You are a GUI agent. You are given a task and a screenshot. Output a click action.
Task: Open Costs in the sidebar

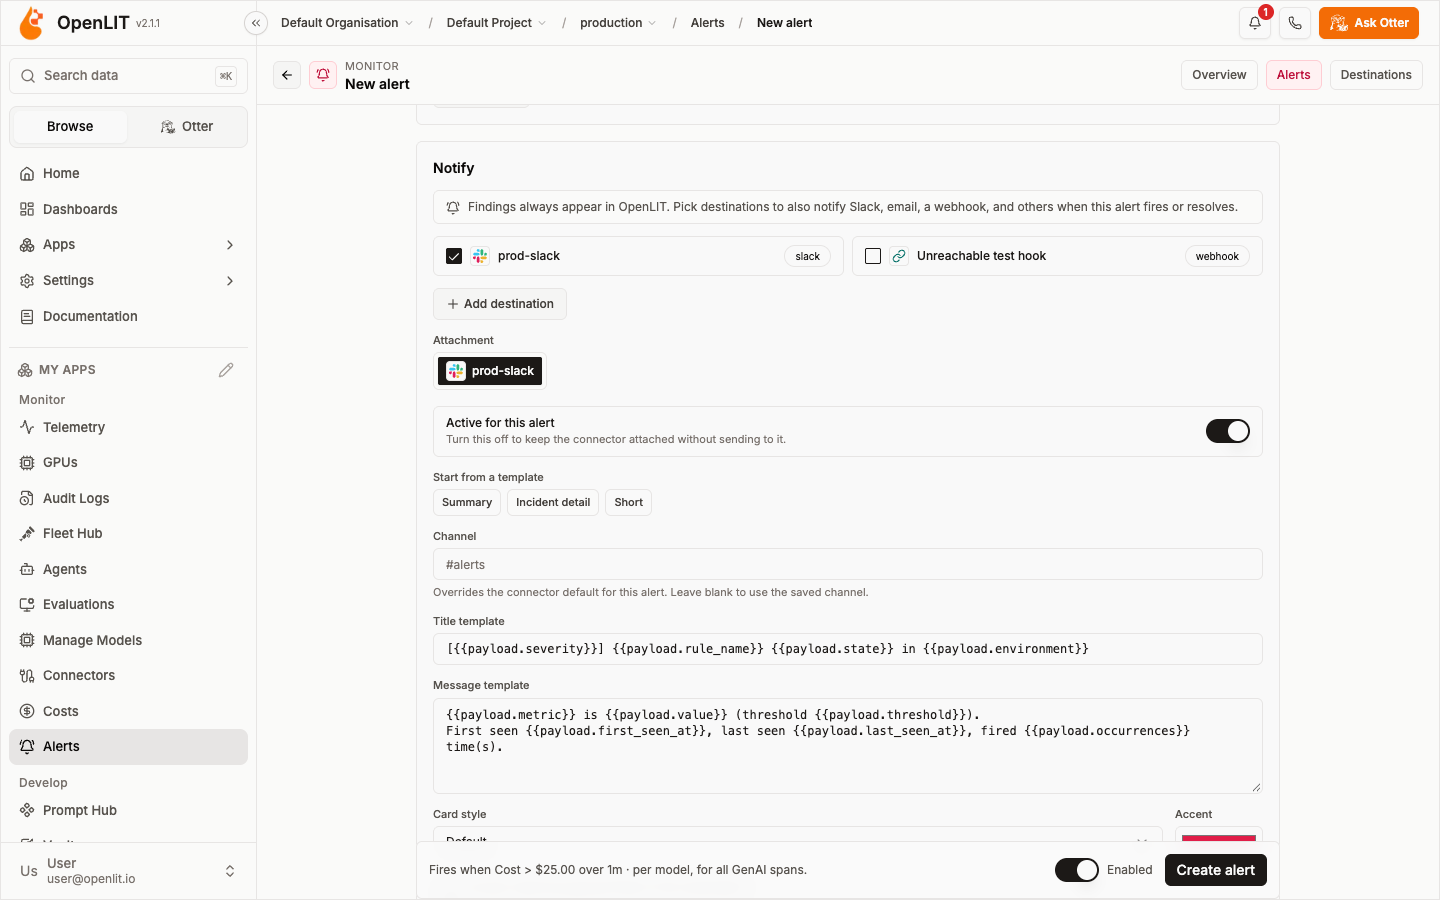(128, 711)
